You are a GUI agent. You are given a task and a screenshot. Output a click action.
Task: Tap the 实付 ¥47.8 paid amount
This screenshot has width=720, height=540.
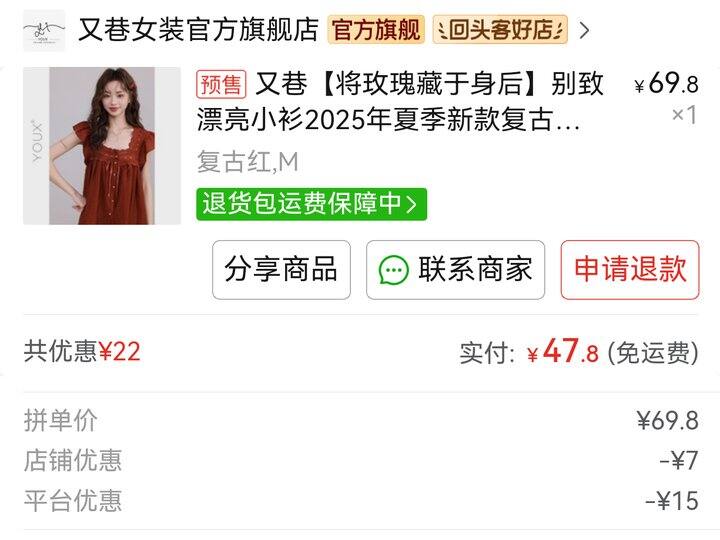579,352
